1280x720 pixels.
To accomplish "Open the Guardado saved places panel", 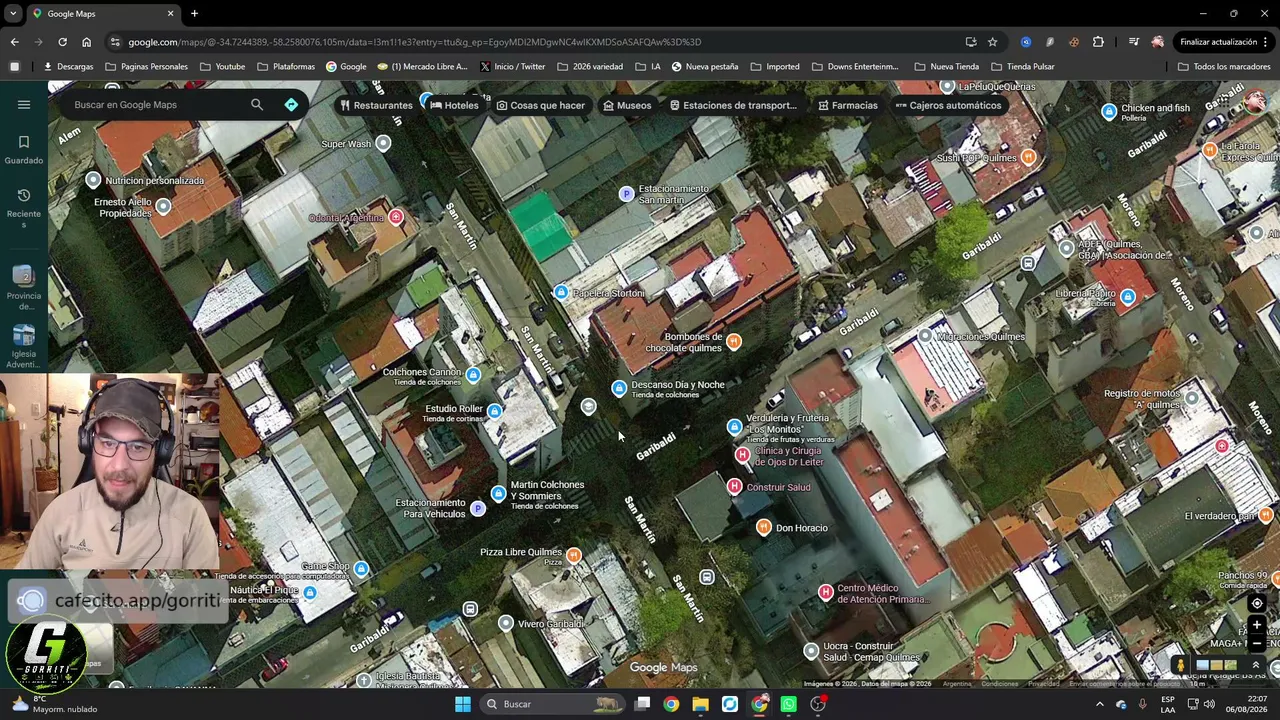I will (24, 149).
